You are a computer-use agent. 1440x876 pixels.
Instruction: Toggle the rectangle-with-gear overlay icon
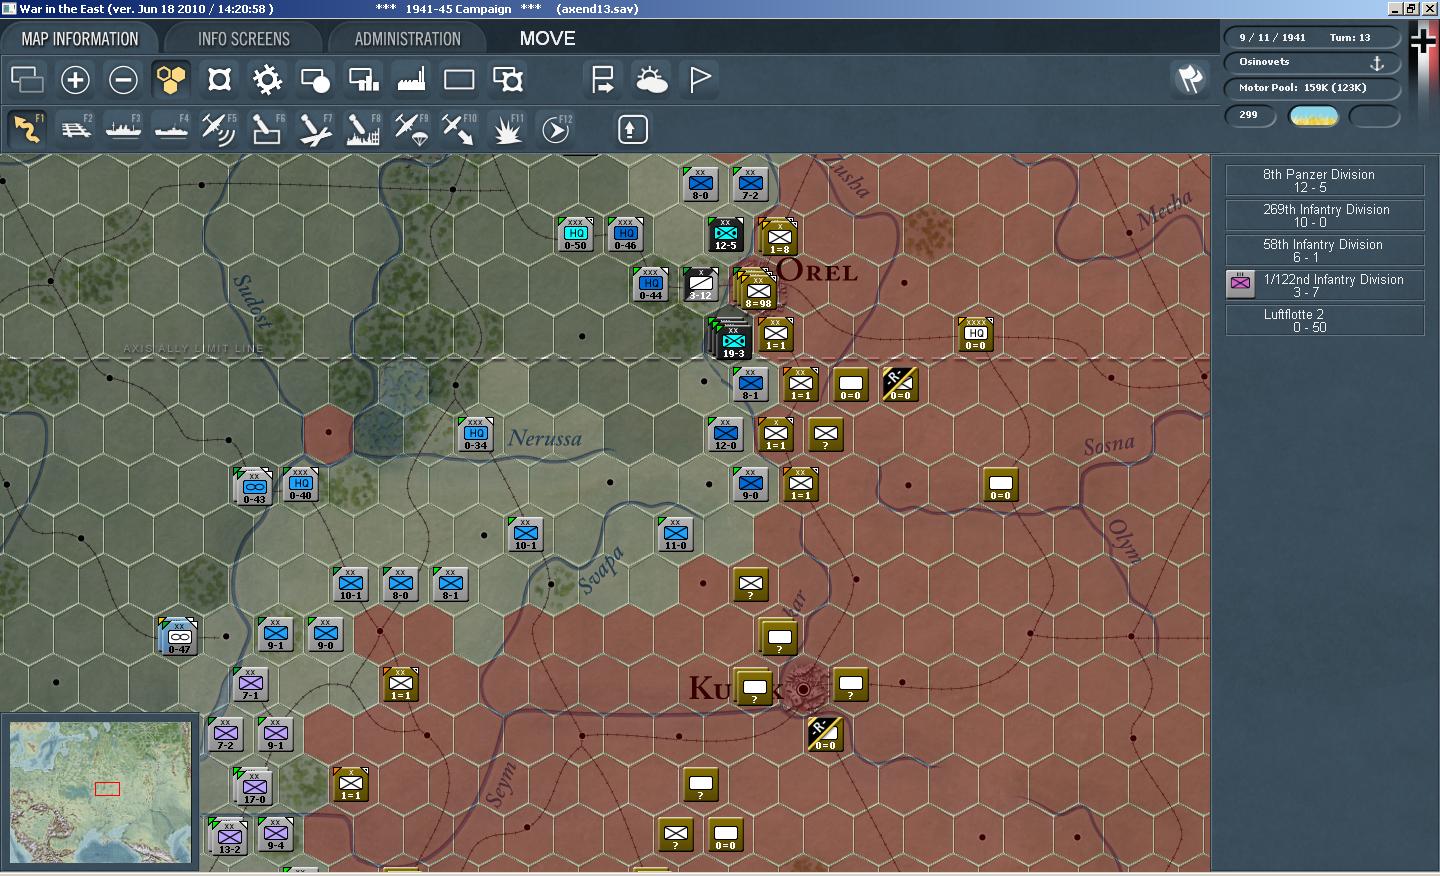click(507, 79)
